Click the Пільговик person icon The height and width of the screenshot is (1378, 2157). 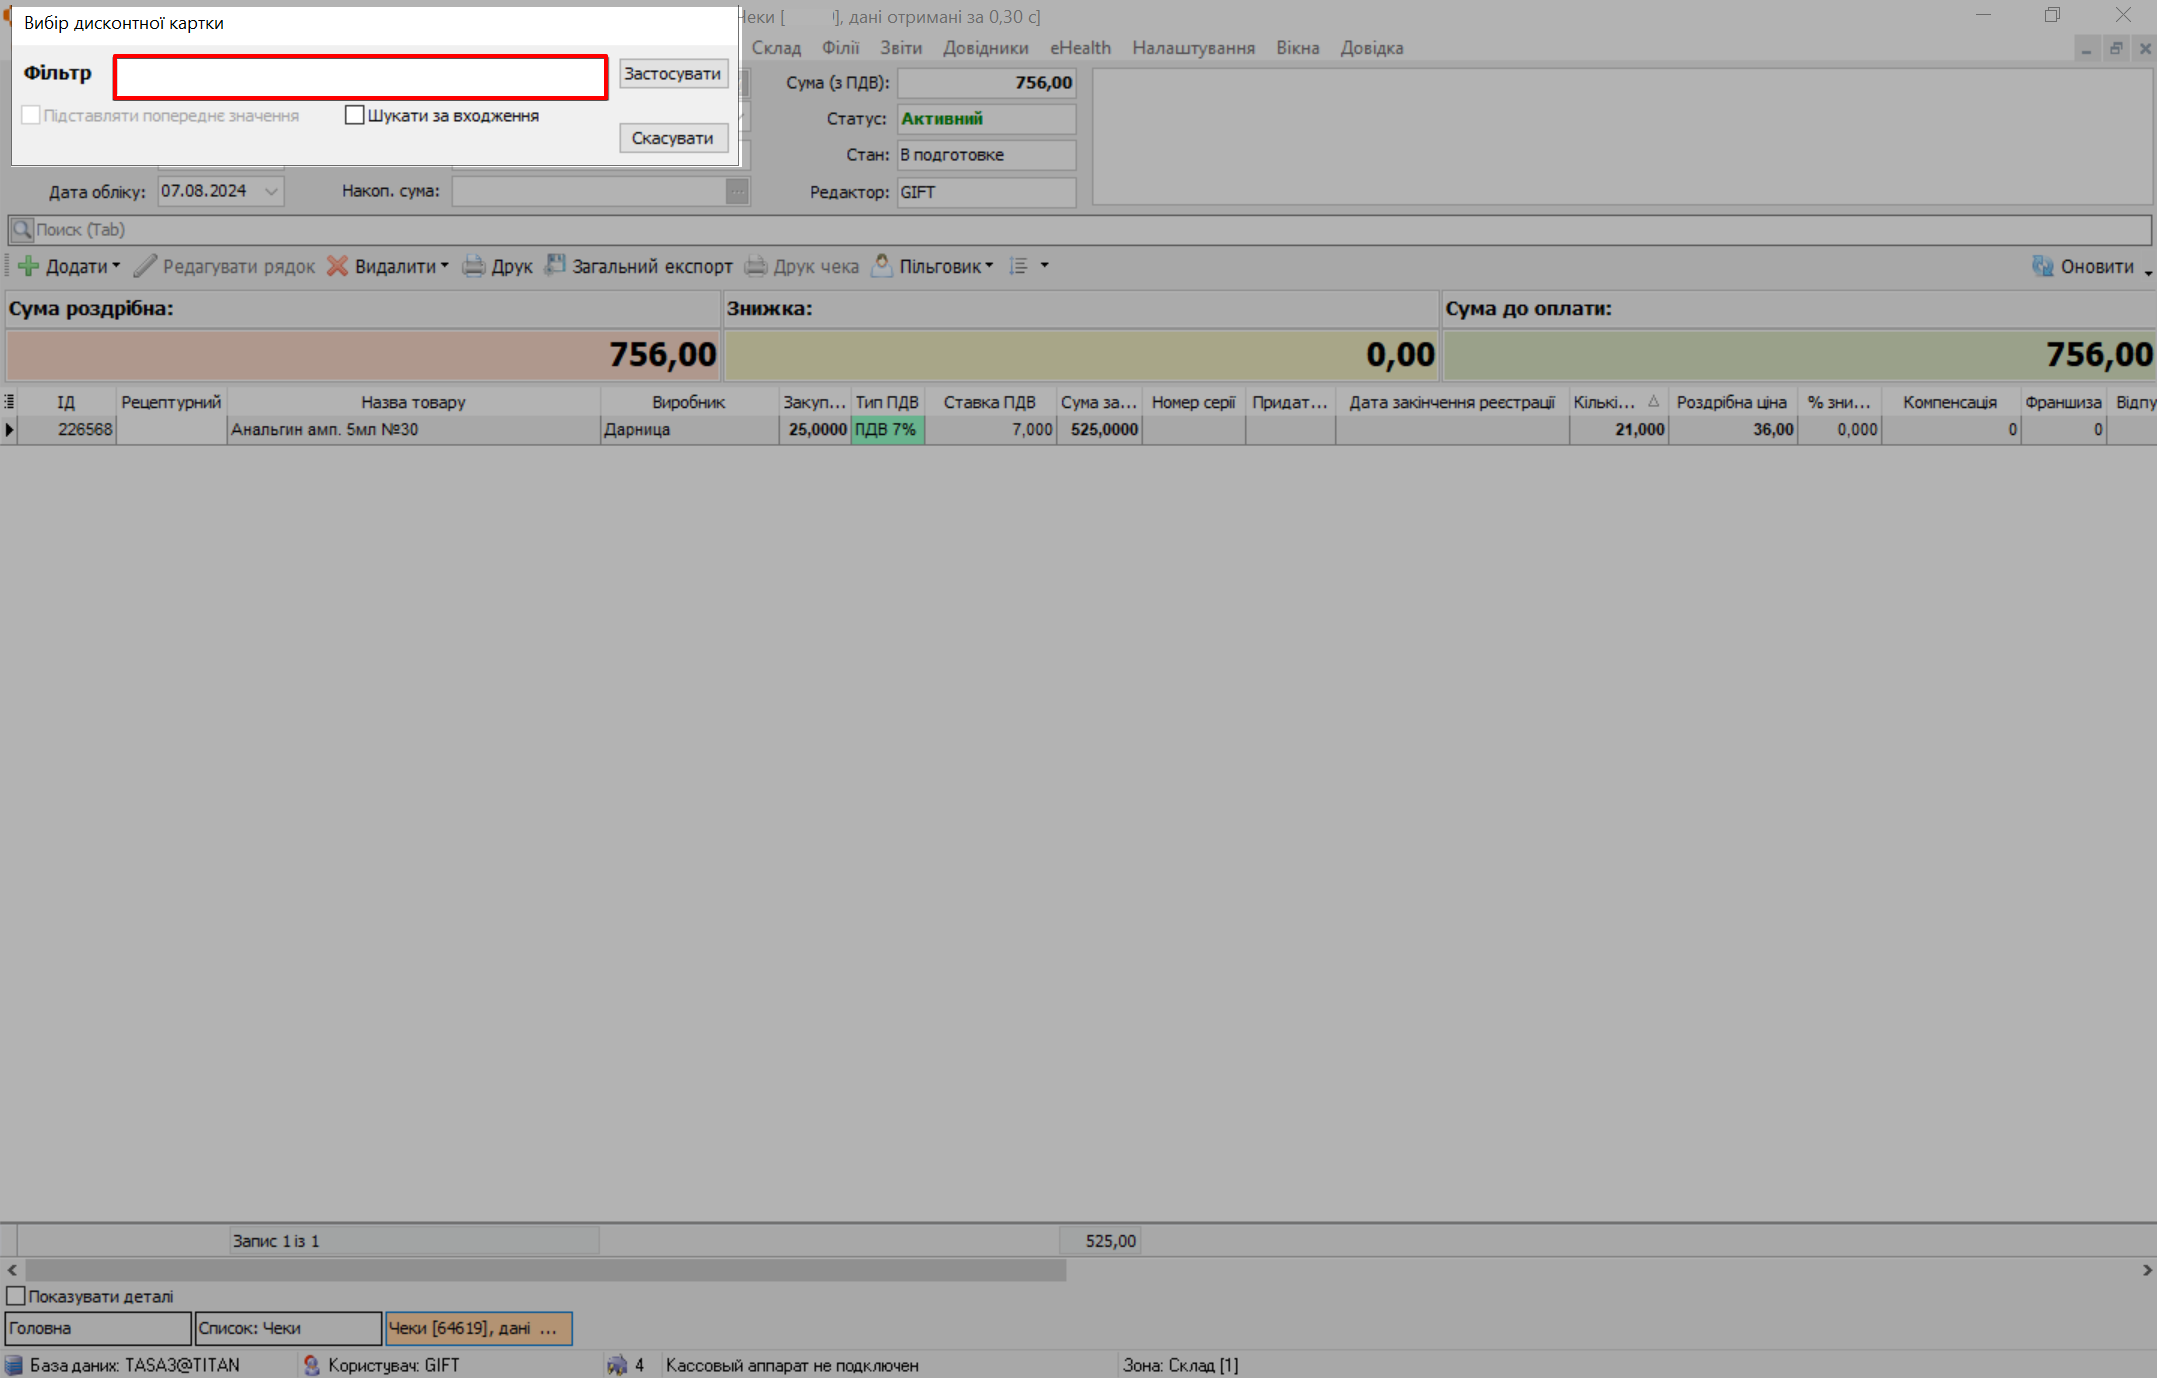pyautogui.click(x=882, y=265)
